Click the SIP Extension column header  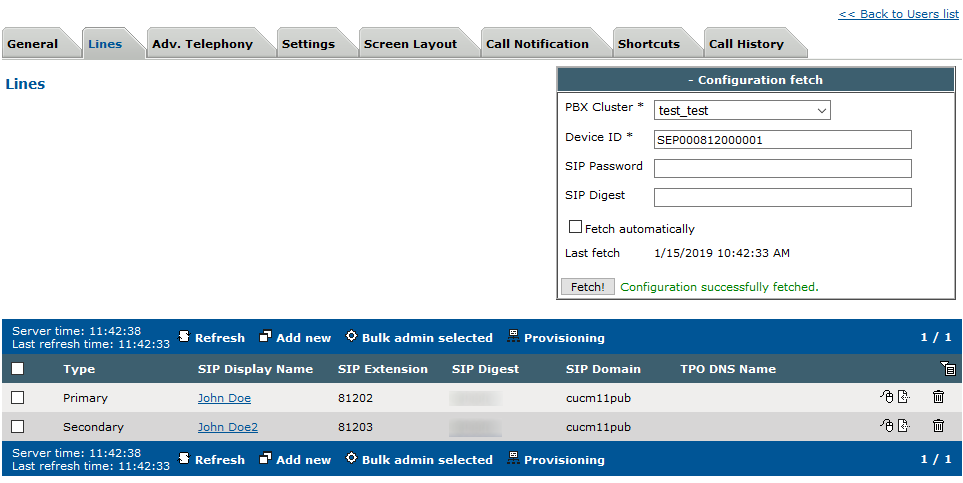(383, 369)
